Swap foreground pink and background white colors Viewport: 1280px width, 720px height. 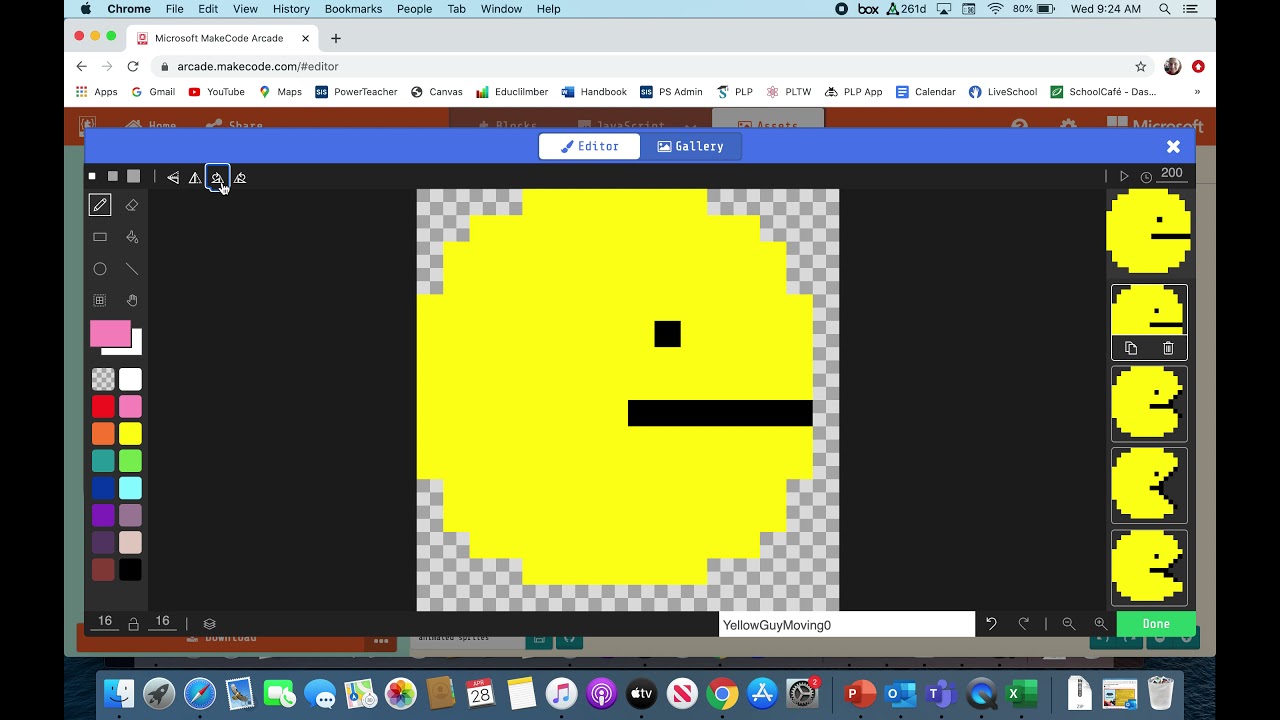116,338
